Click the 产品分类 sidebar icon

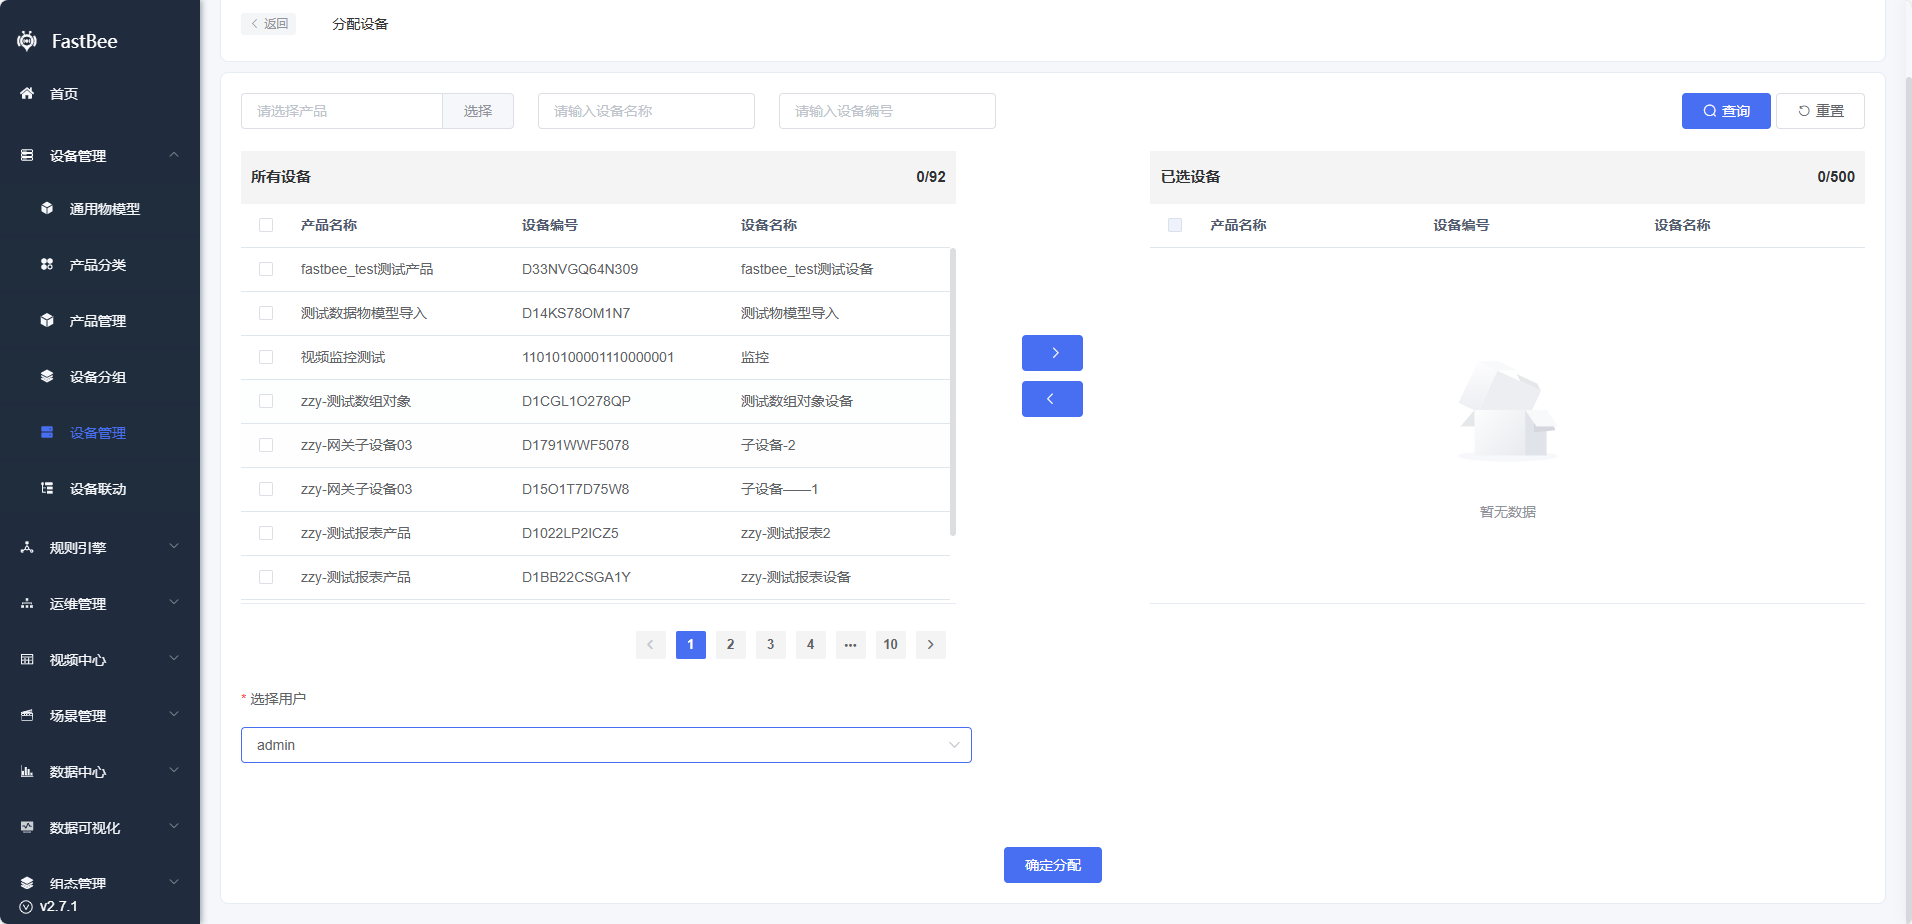(47, 265)
